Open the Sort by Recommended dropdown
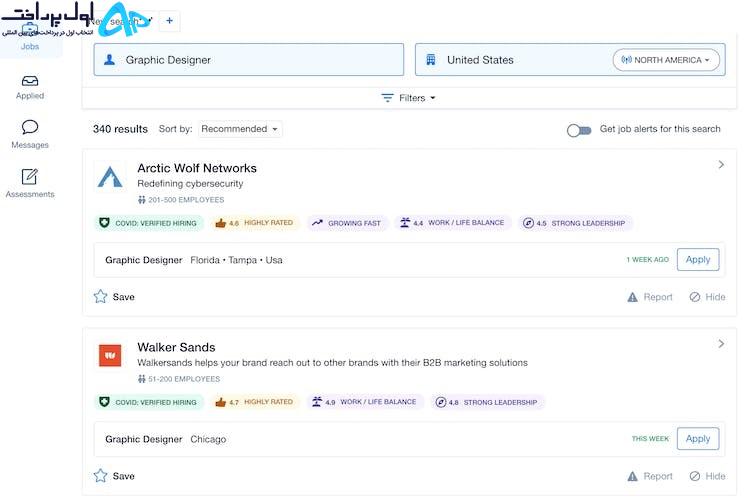The width and height of the screenshot is (744, 503). click(x=240, y=129)
